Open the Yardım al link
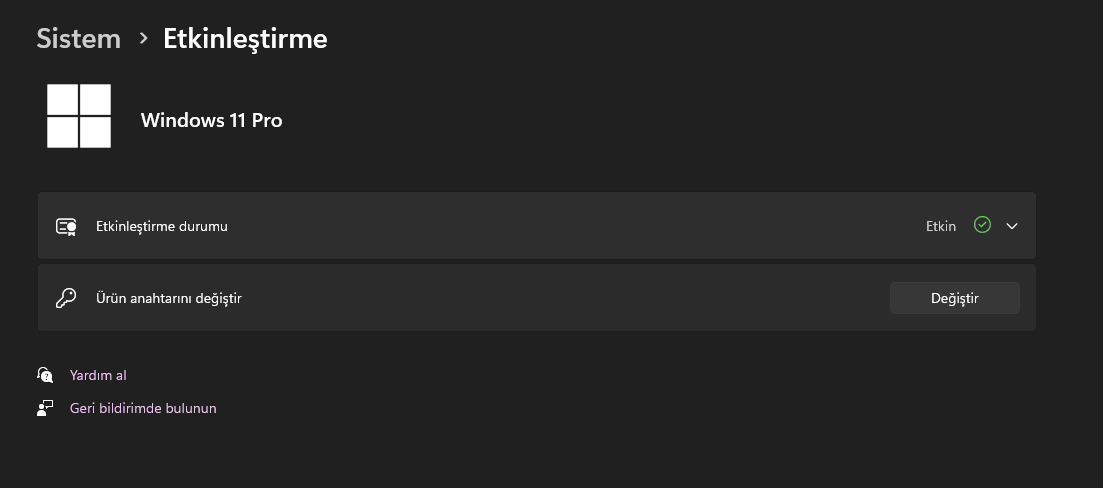1103x488 pixels. click(x=98, y=375)
